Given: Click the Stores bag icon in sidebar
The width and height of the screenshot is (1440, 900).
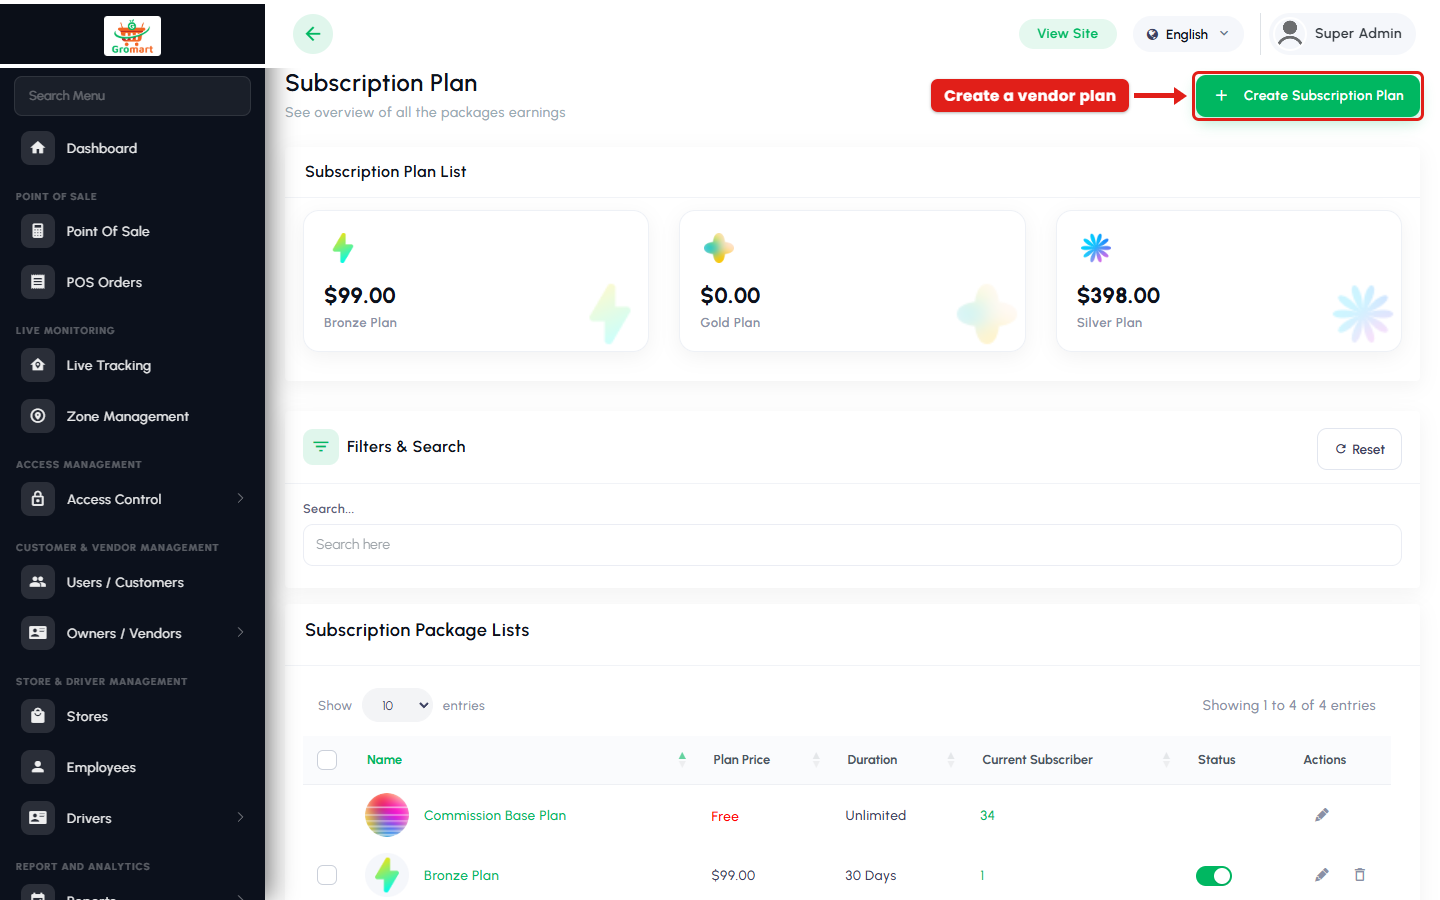Looking at the screenshot, I should [x=38, y=716].
